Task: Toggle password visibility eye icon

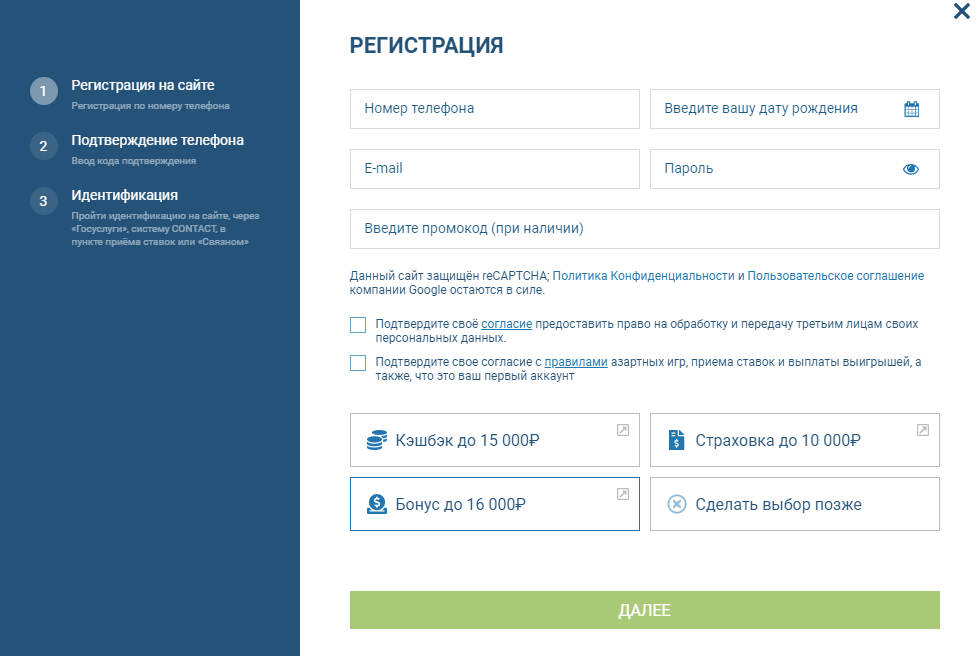Action: (x=910, y=169)
